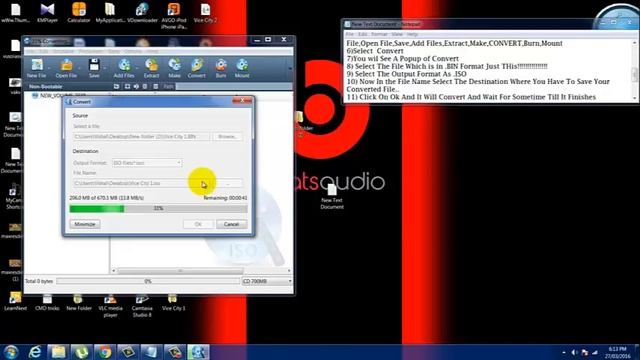Image resolution: width=640 pixels, height=360 pixels.
Task: Click the source Browse button in Convert
Action: (x=227, y=137)
